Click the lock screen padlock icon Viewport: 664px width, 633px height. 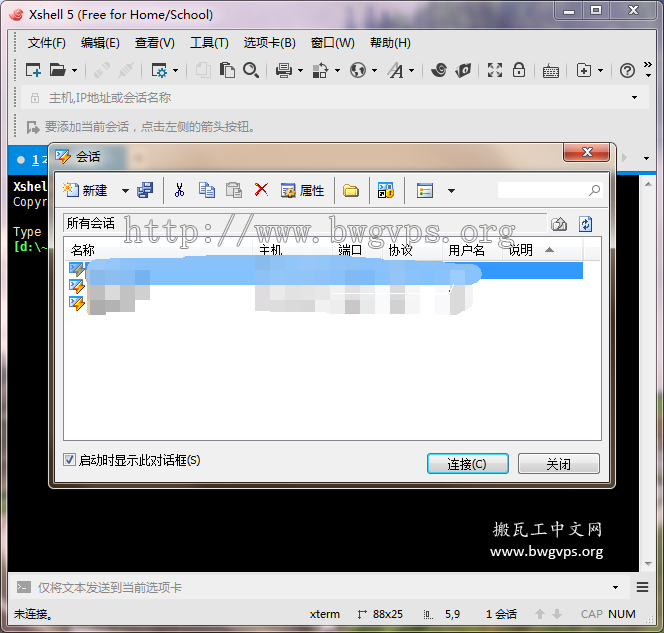click(x=519, y=70)
